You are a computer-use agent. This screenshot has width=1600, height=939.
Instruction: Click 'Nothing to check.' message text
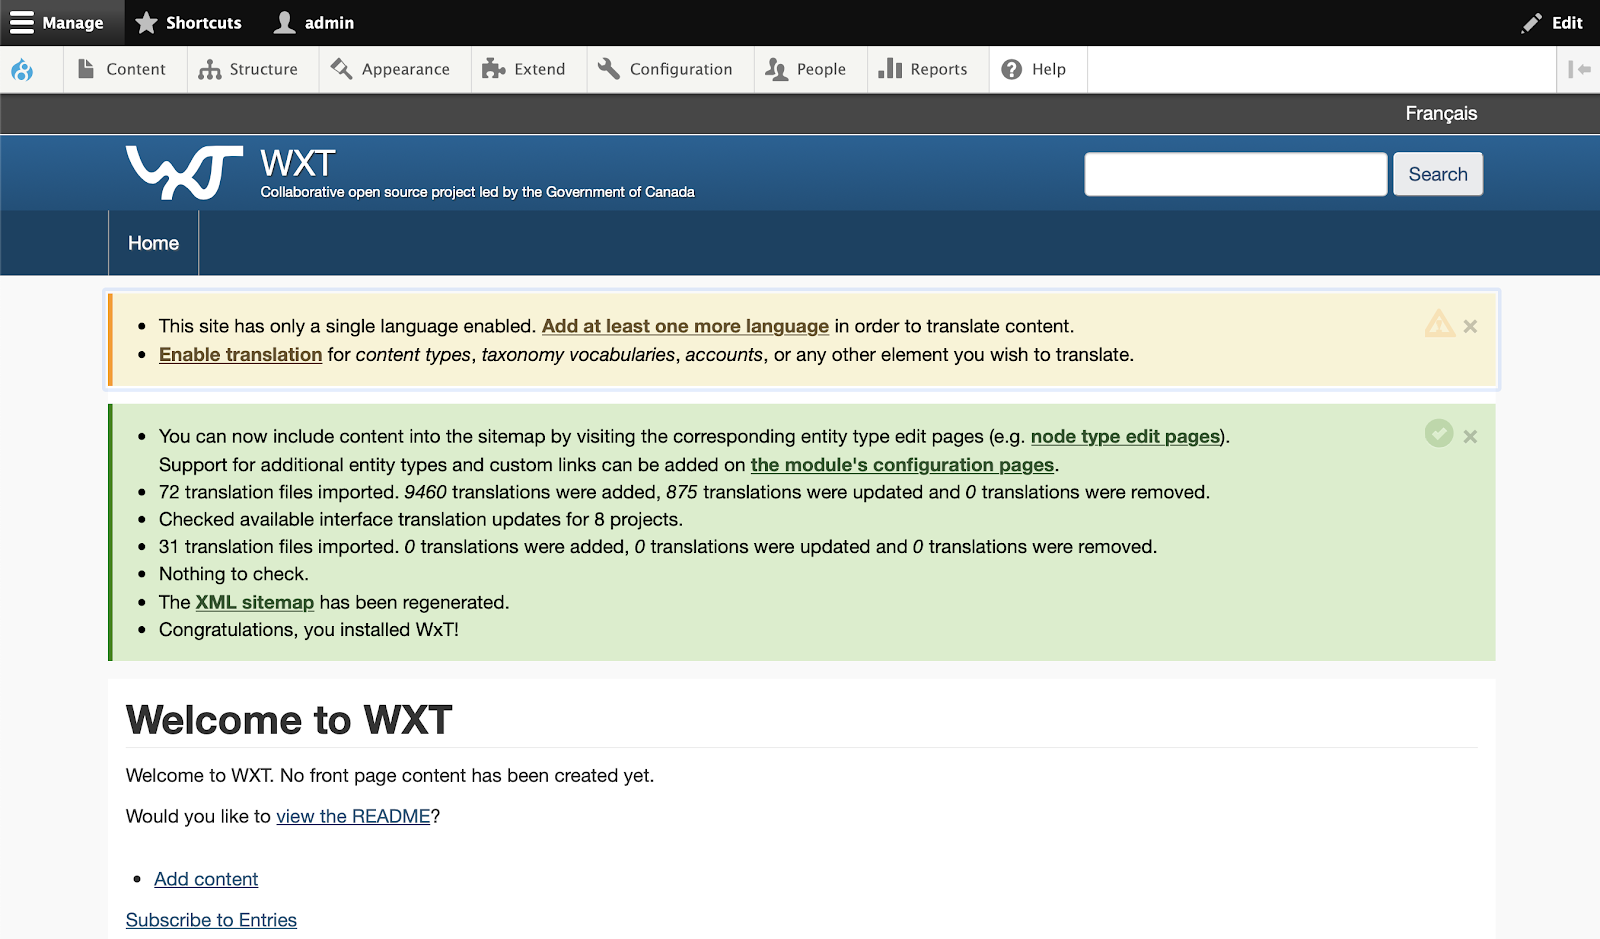(x=234, y=574)
